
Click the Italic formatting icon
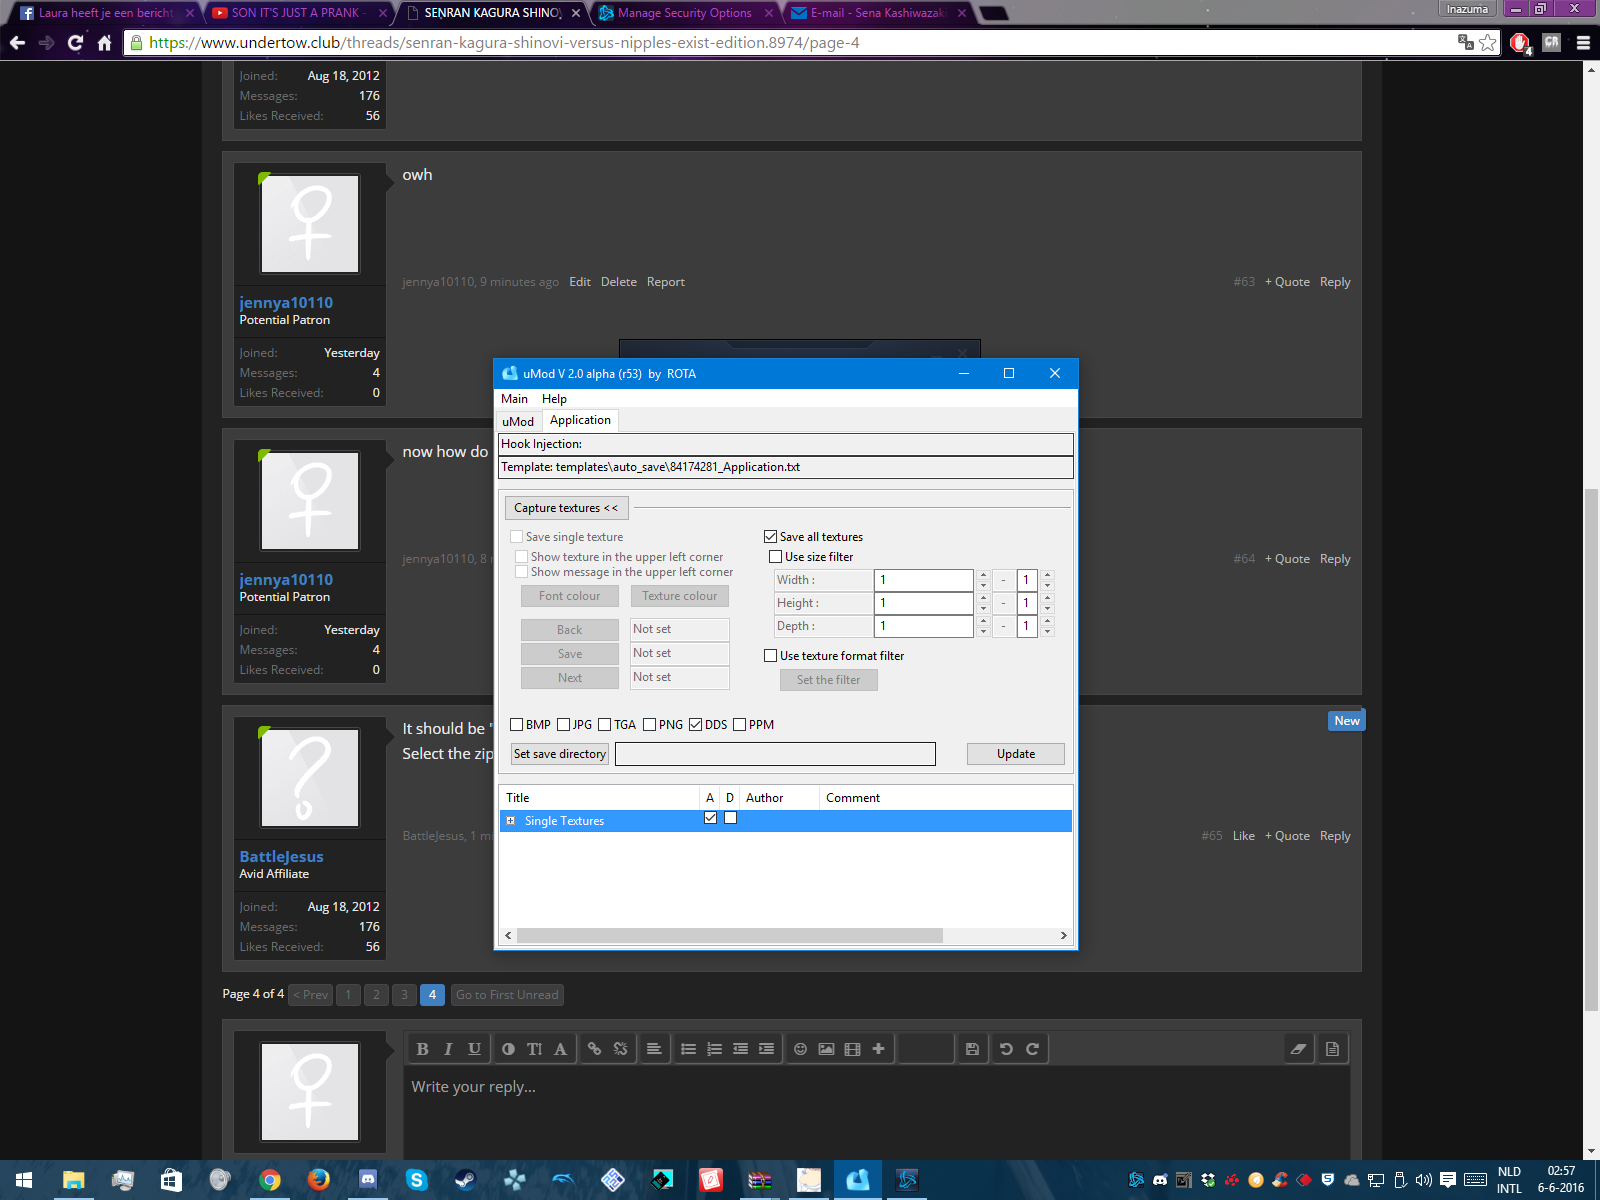448,1049
